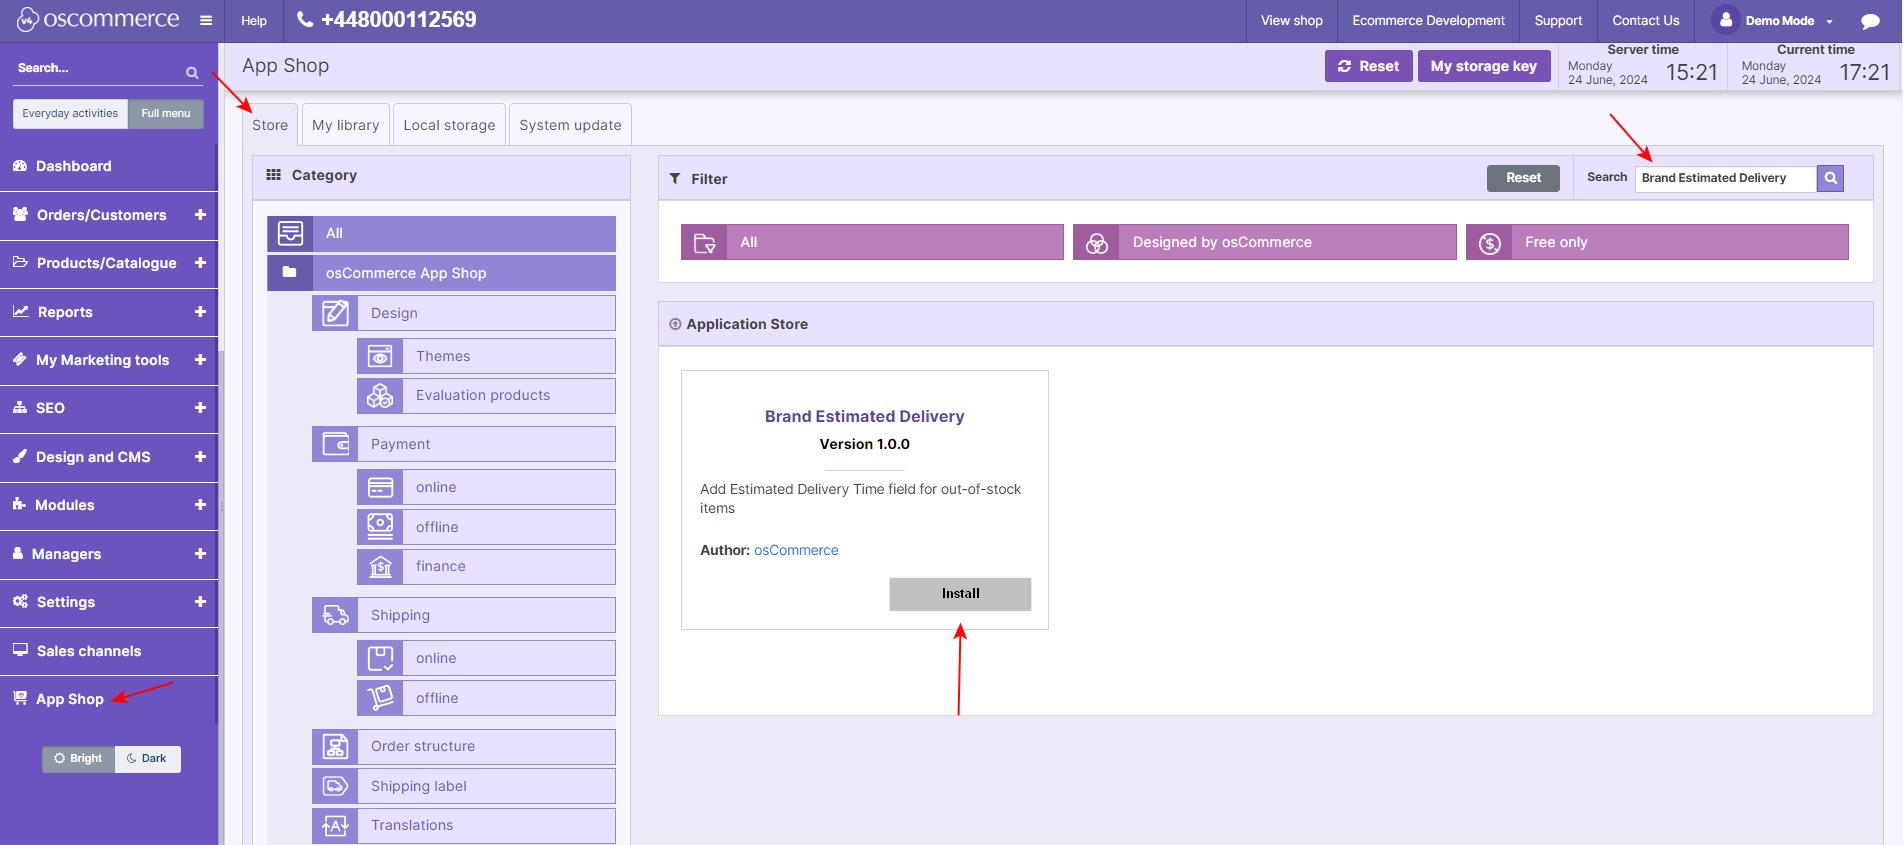Viewport: 1903px width, 845px height.
Task: Click the Evaluation products cubes icon
Action: [380, 395]
